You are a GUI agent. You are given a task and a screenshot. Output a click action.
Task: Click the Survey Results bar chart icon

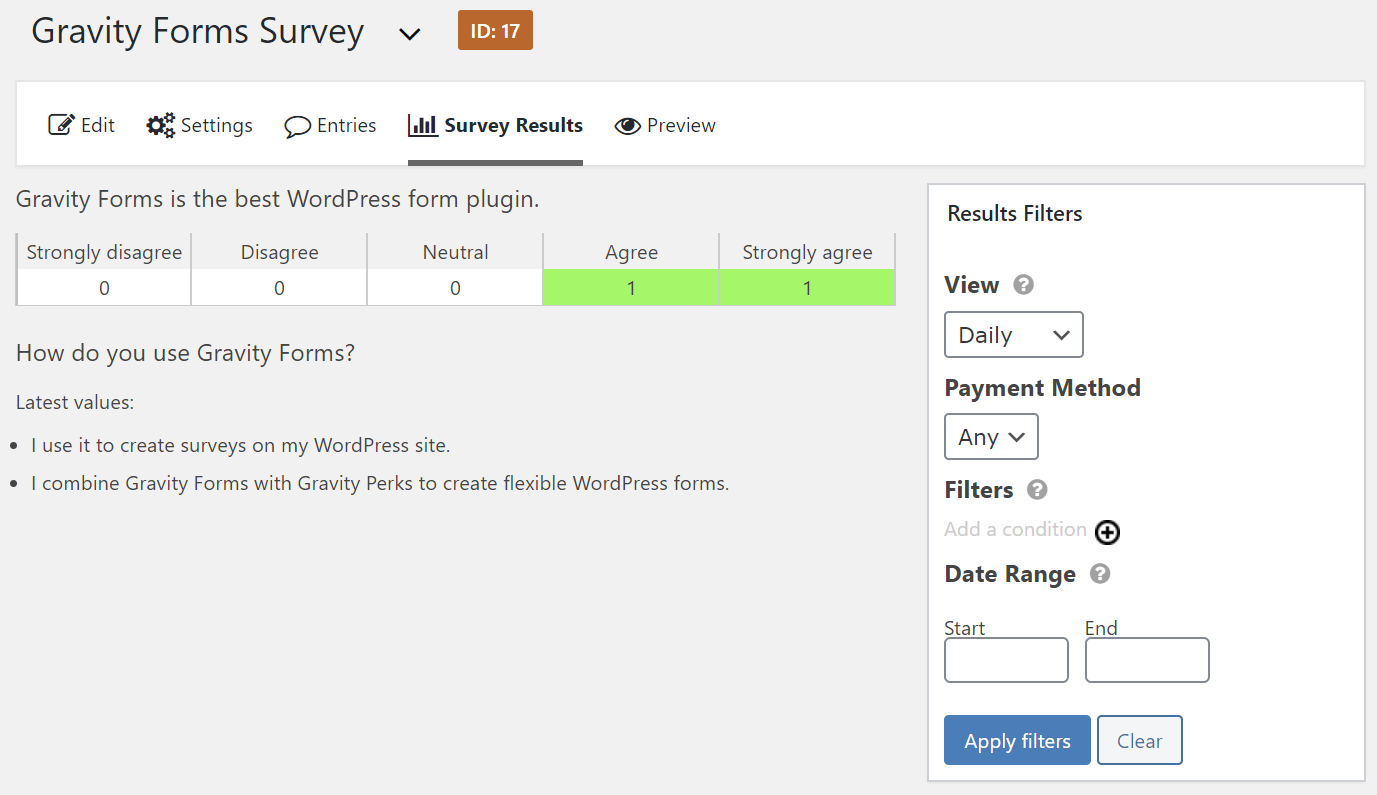[423, 124]
